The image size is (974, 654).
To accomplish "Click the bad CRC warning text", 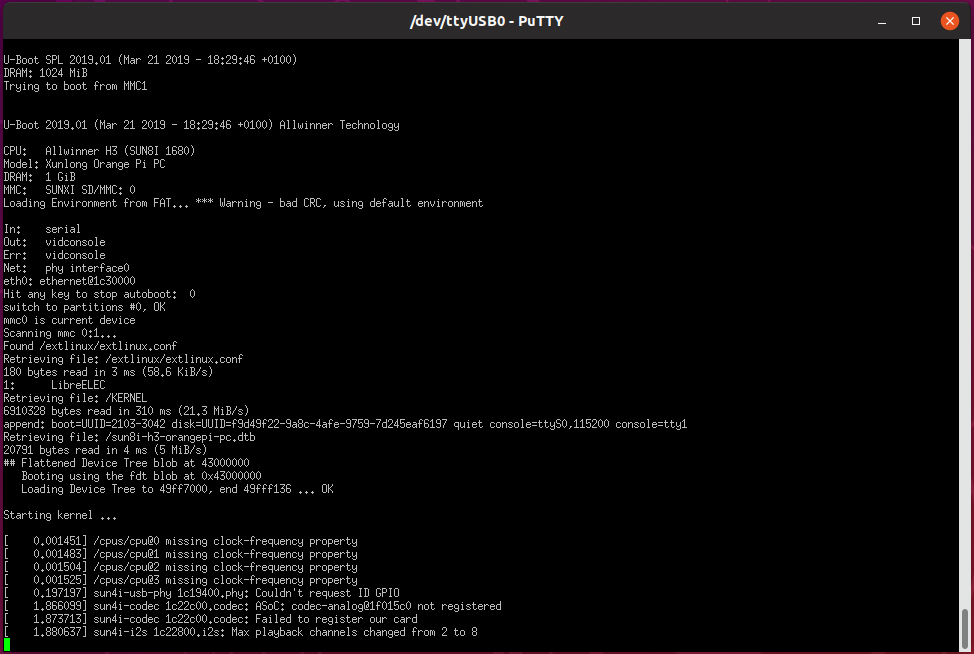I will (357, 203).
